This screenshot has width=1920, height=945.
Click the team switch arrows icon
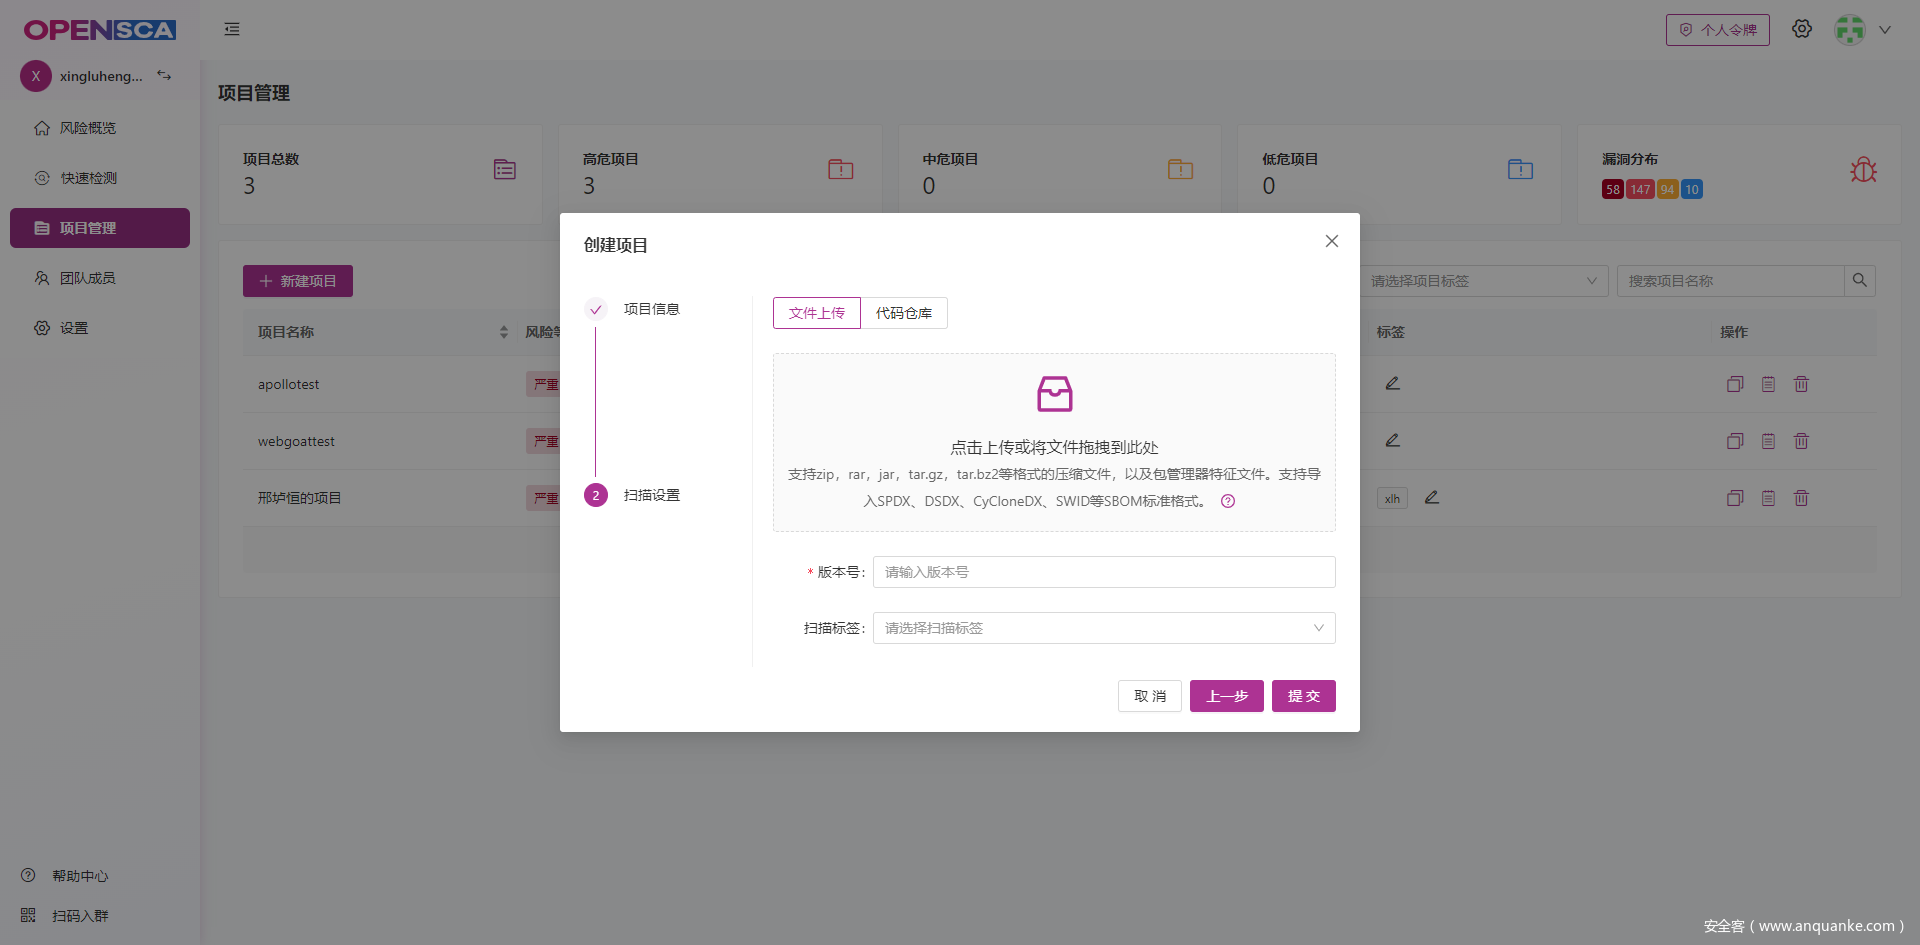click(x=164, y=75)
